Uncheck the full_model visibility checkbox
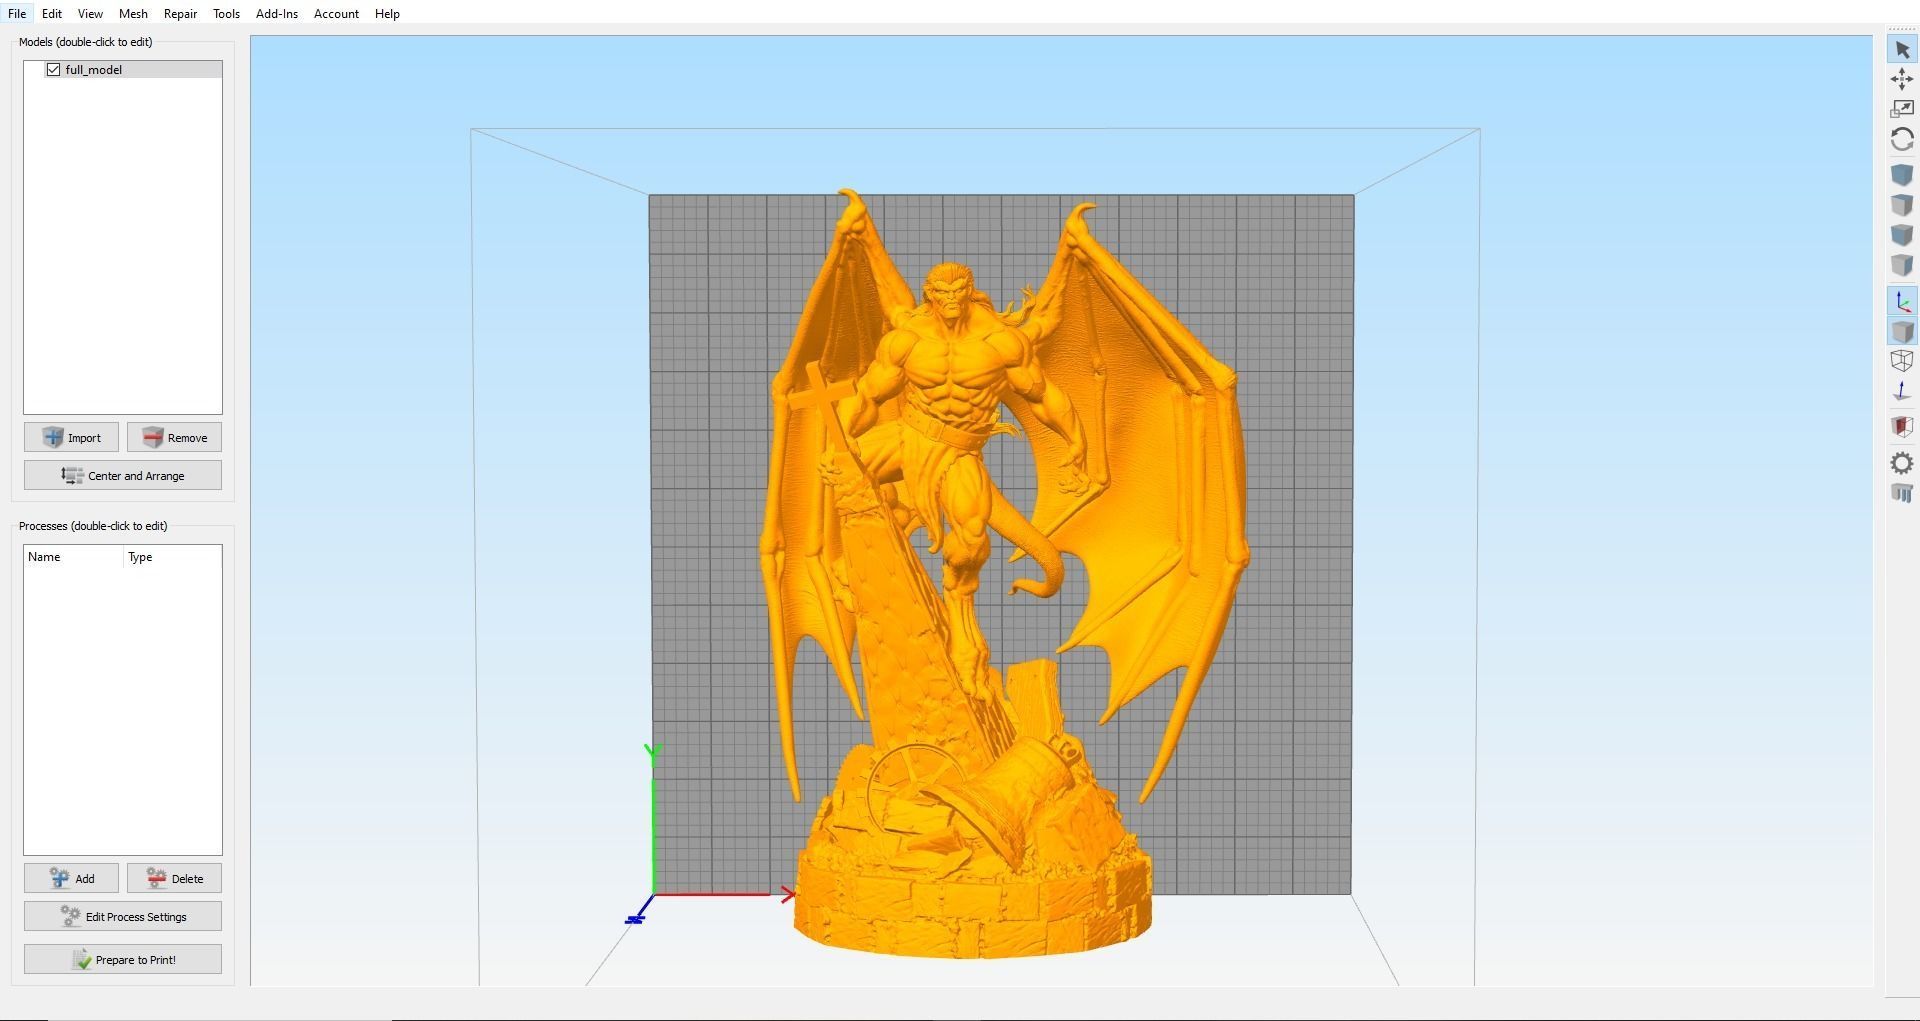The width and height of the screenshot is (1920, 1021). (53, 69)
